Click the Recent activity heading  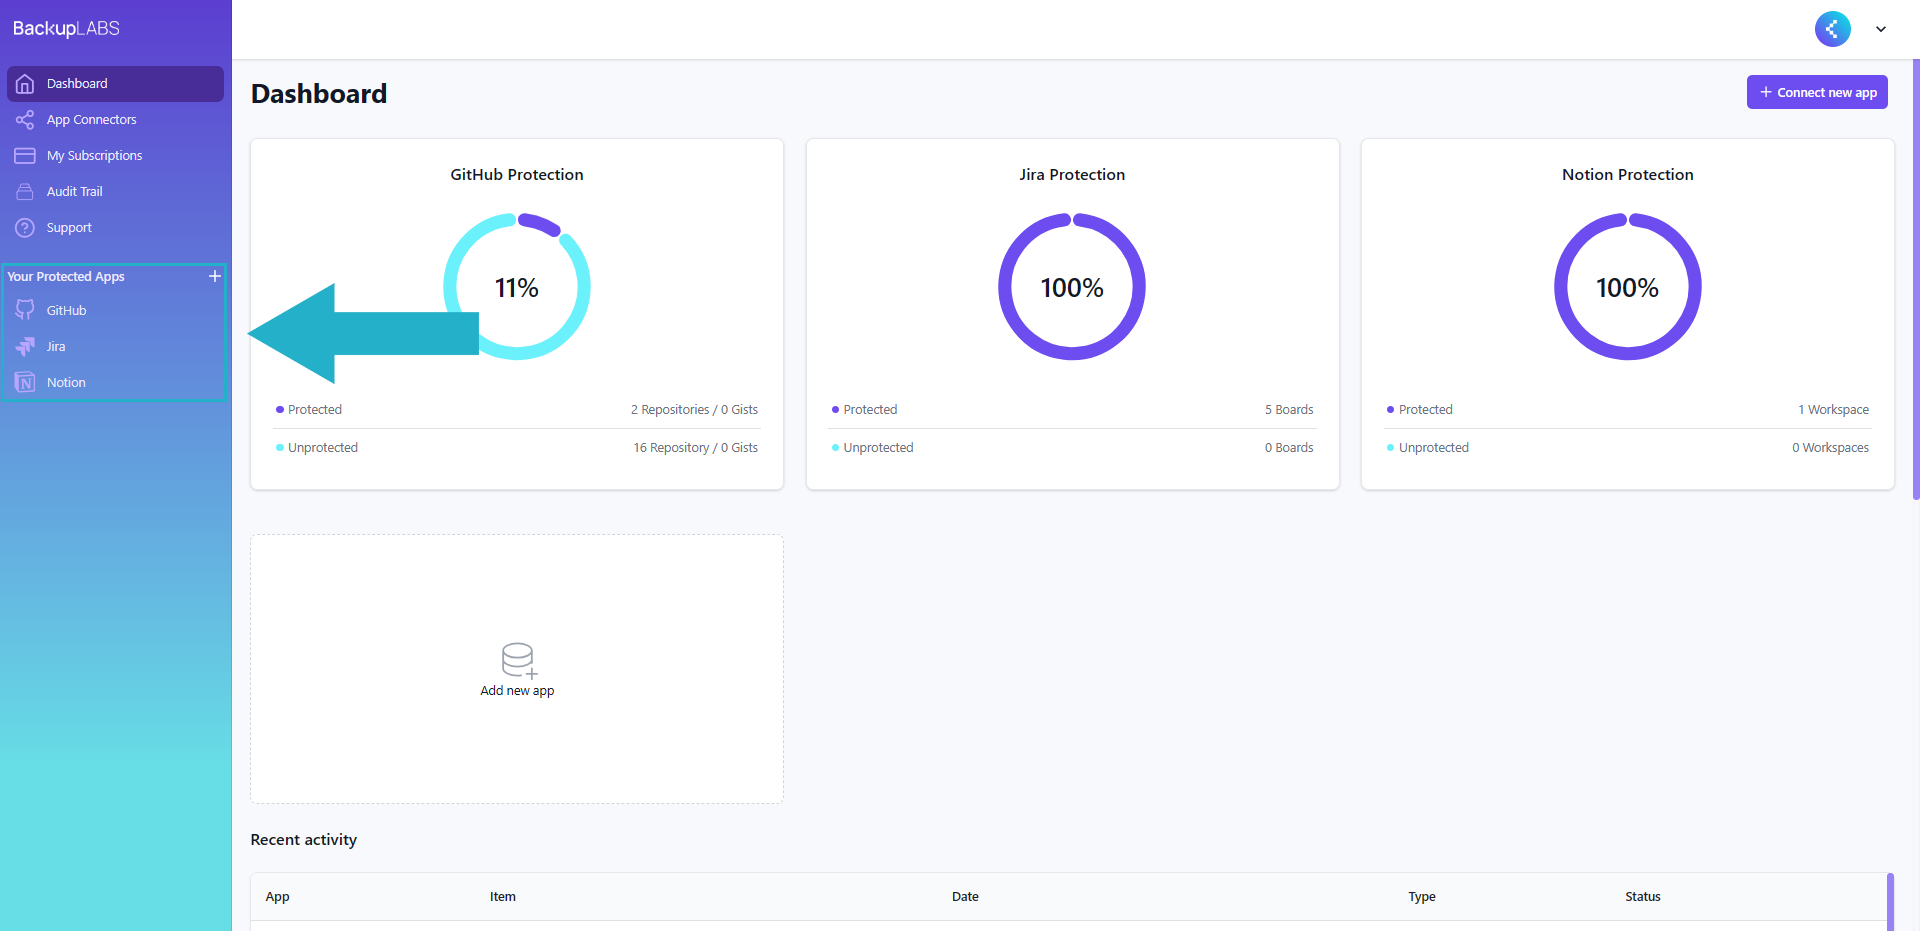pyautogui.click(x=304, y=840)
